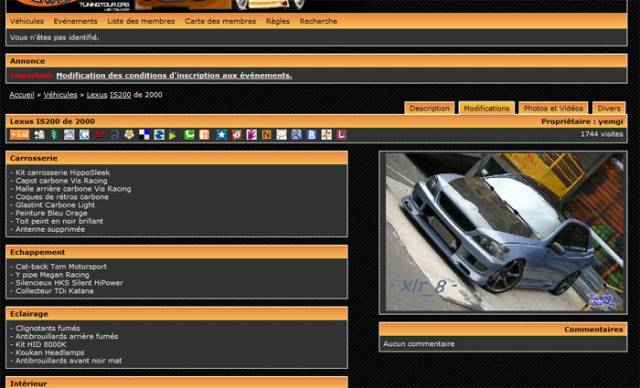Click the Commentaires section header

(503, 329)
